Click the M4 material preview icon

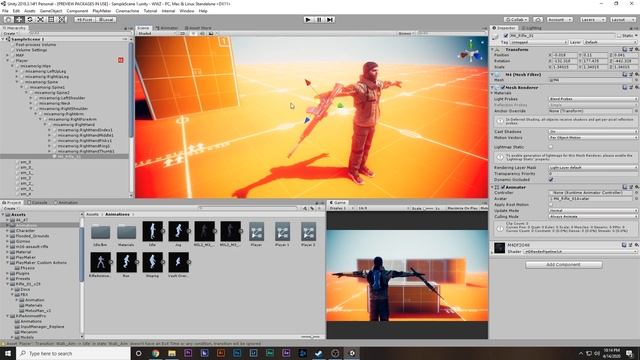pyautogui.click(x=500, y=248)
